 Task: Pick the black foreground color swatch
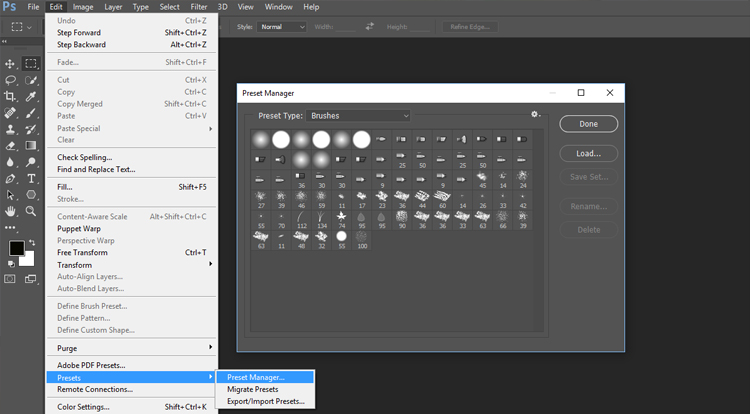[16, 248]
